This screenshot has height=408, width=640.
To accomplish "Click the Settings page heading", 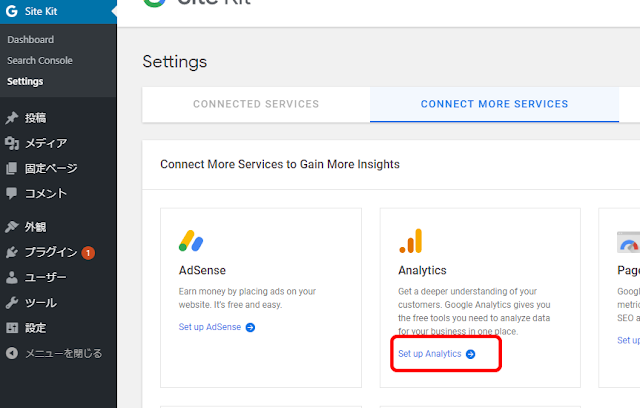I will [175, 62].
